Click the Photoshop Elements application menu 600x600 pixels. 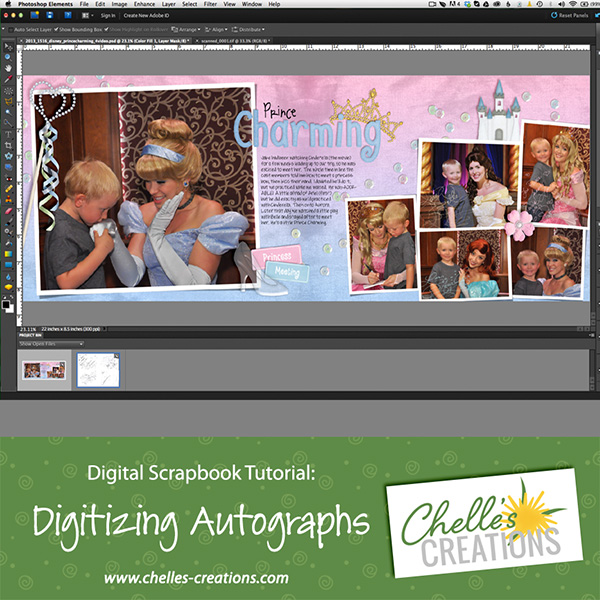pos(45,4)
